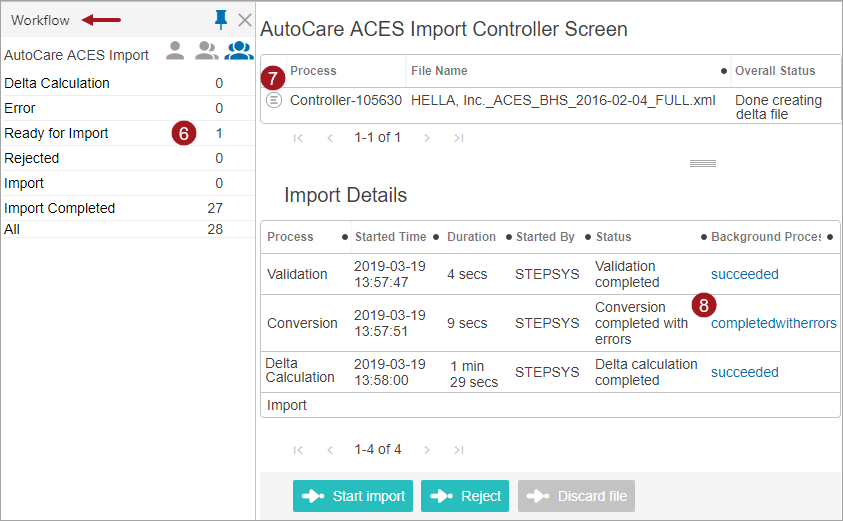Open the succeeded link for Validation
Viewport: 843px width, 521px height.
tap(745, 274)
